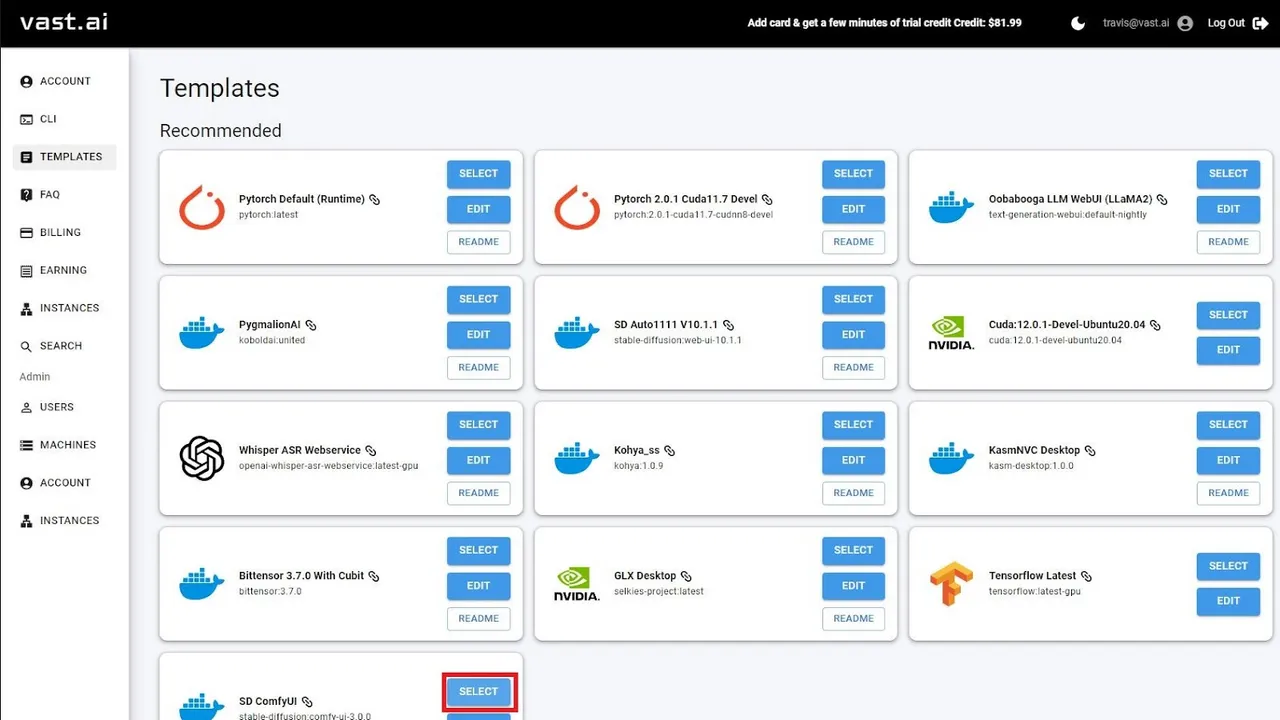Click the PyTorch logo on Pytorch Default card
The width and height of the screenshot is (1280, 720).
click(202, 207)
